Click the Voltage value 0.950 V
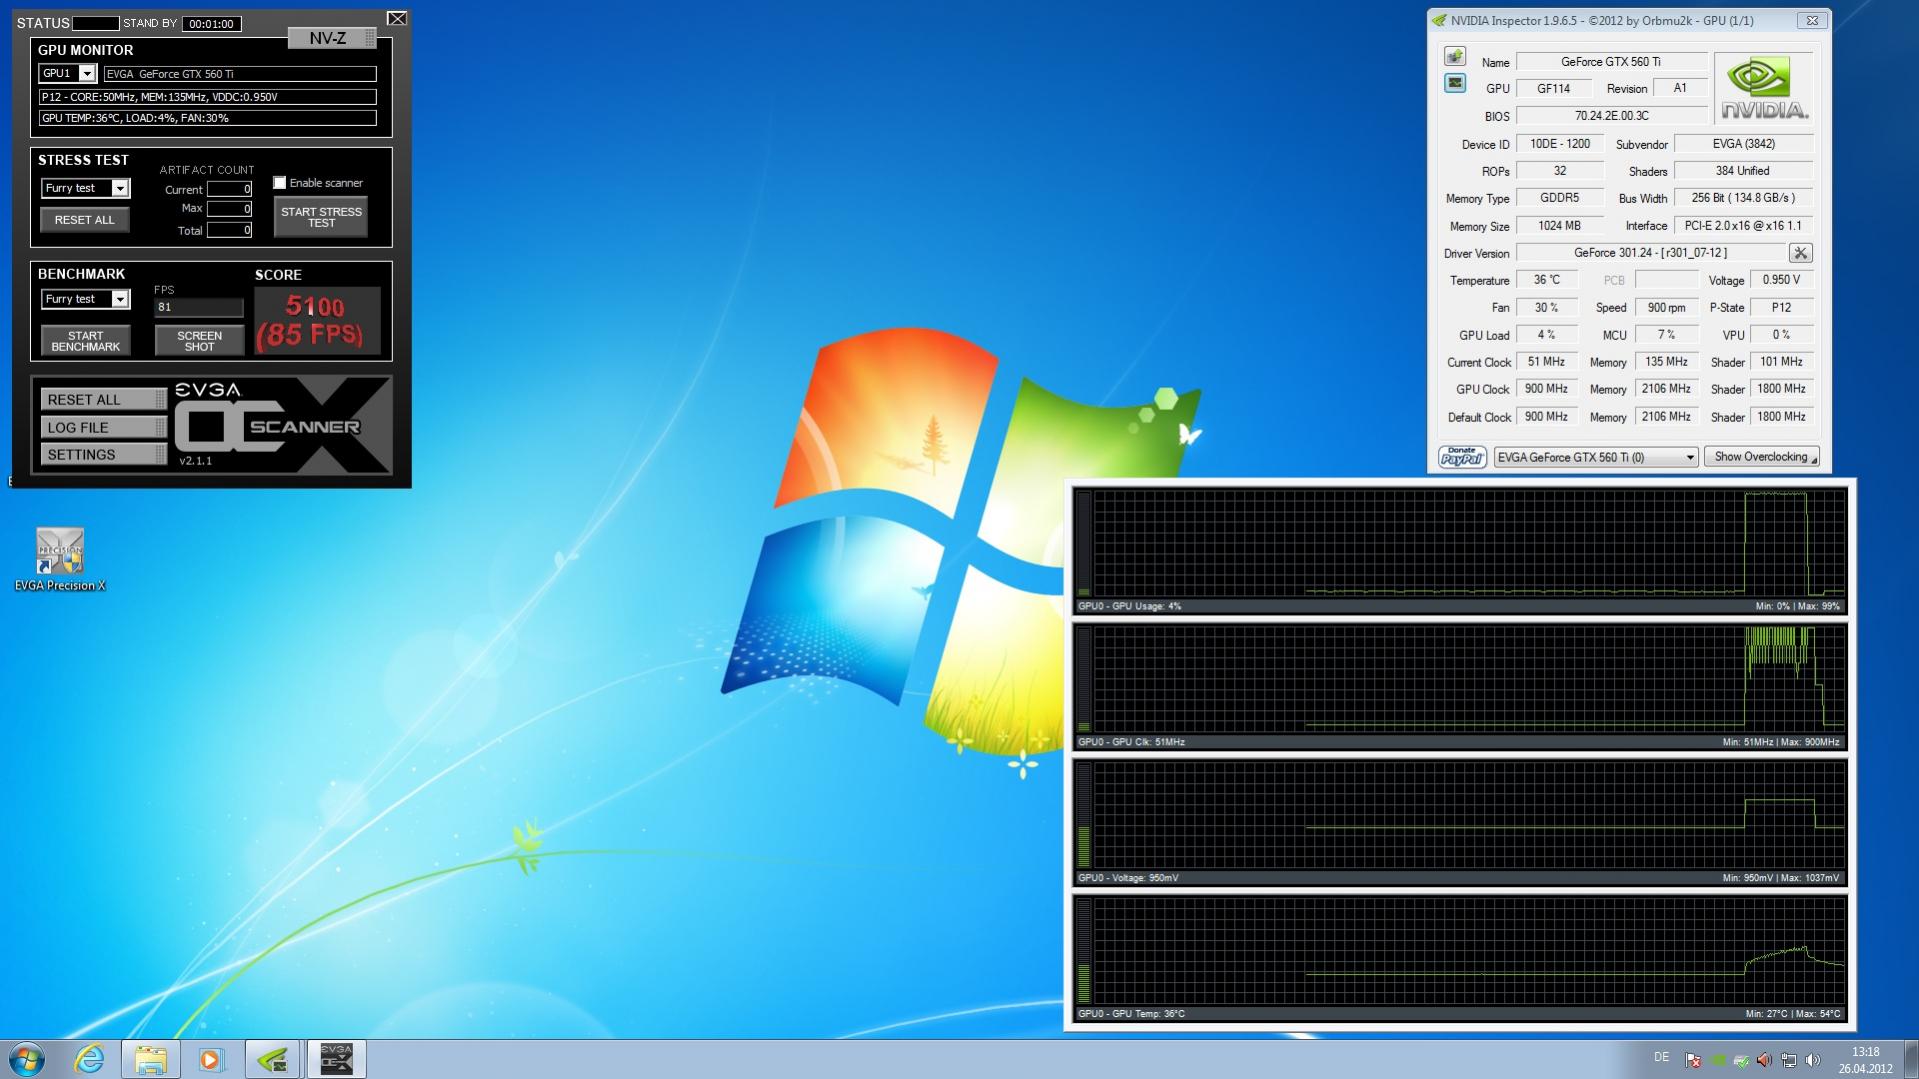1919x1079 pixels. coord(1782,280)
